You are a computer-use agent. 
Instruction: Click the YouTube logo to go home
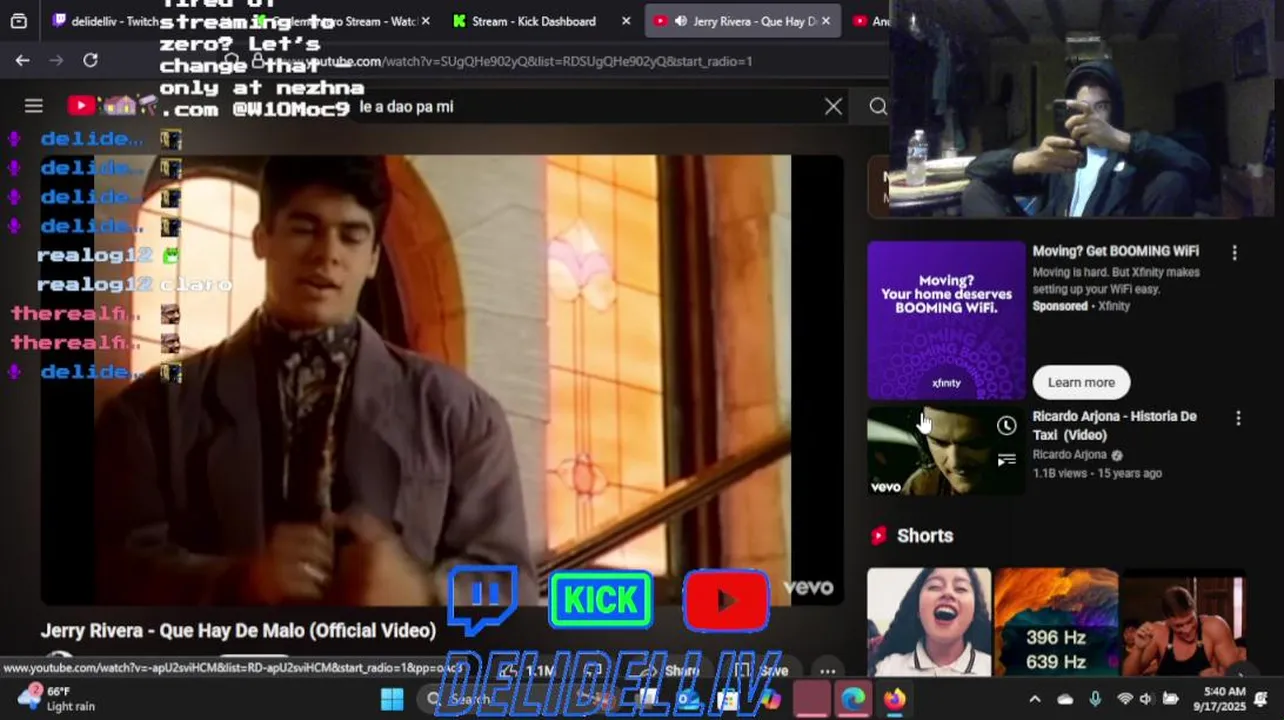point(82,106)
